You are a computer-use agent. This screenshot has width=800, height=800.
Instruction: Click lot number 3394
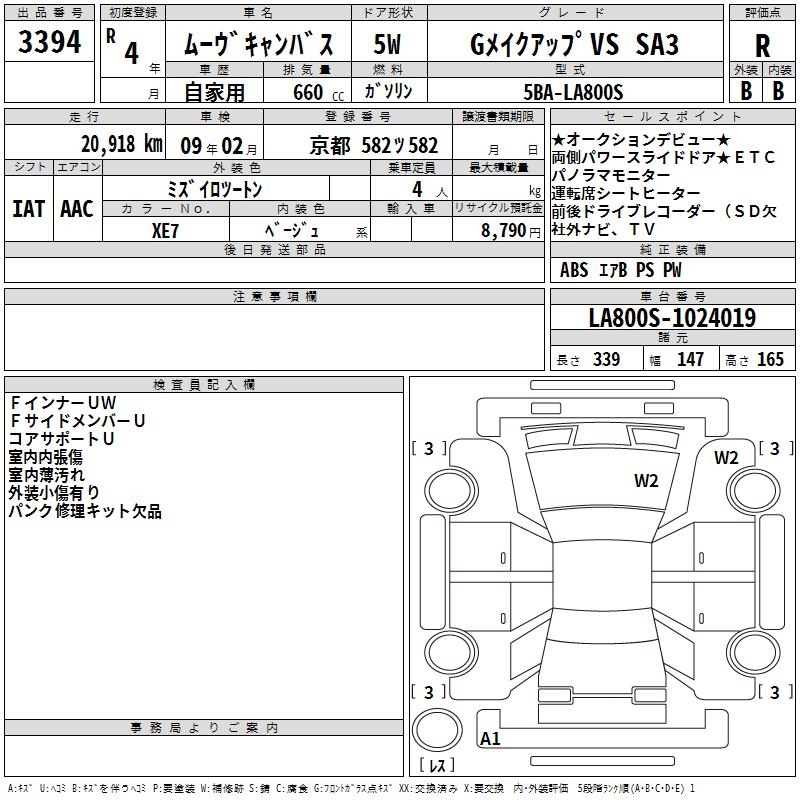pyautogui.click(x=49, y=42)
